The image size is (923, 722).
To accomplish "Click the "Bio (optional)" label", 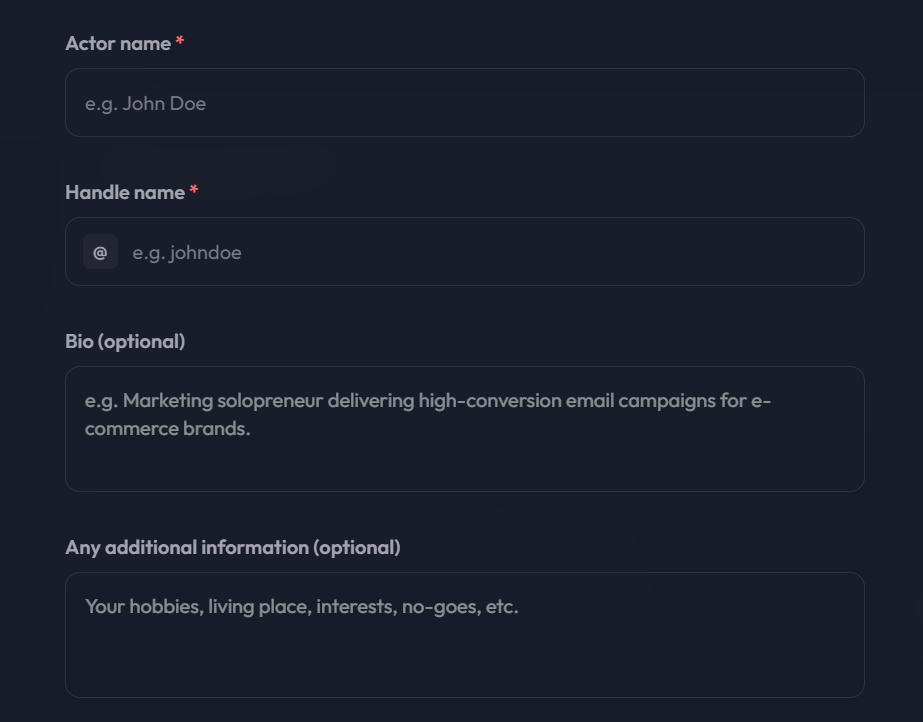I will (x=125, y=341).
